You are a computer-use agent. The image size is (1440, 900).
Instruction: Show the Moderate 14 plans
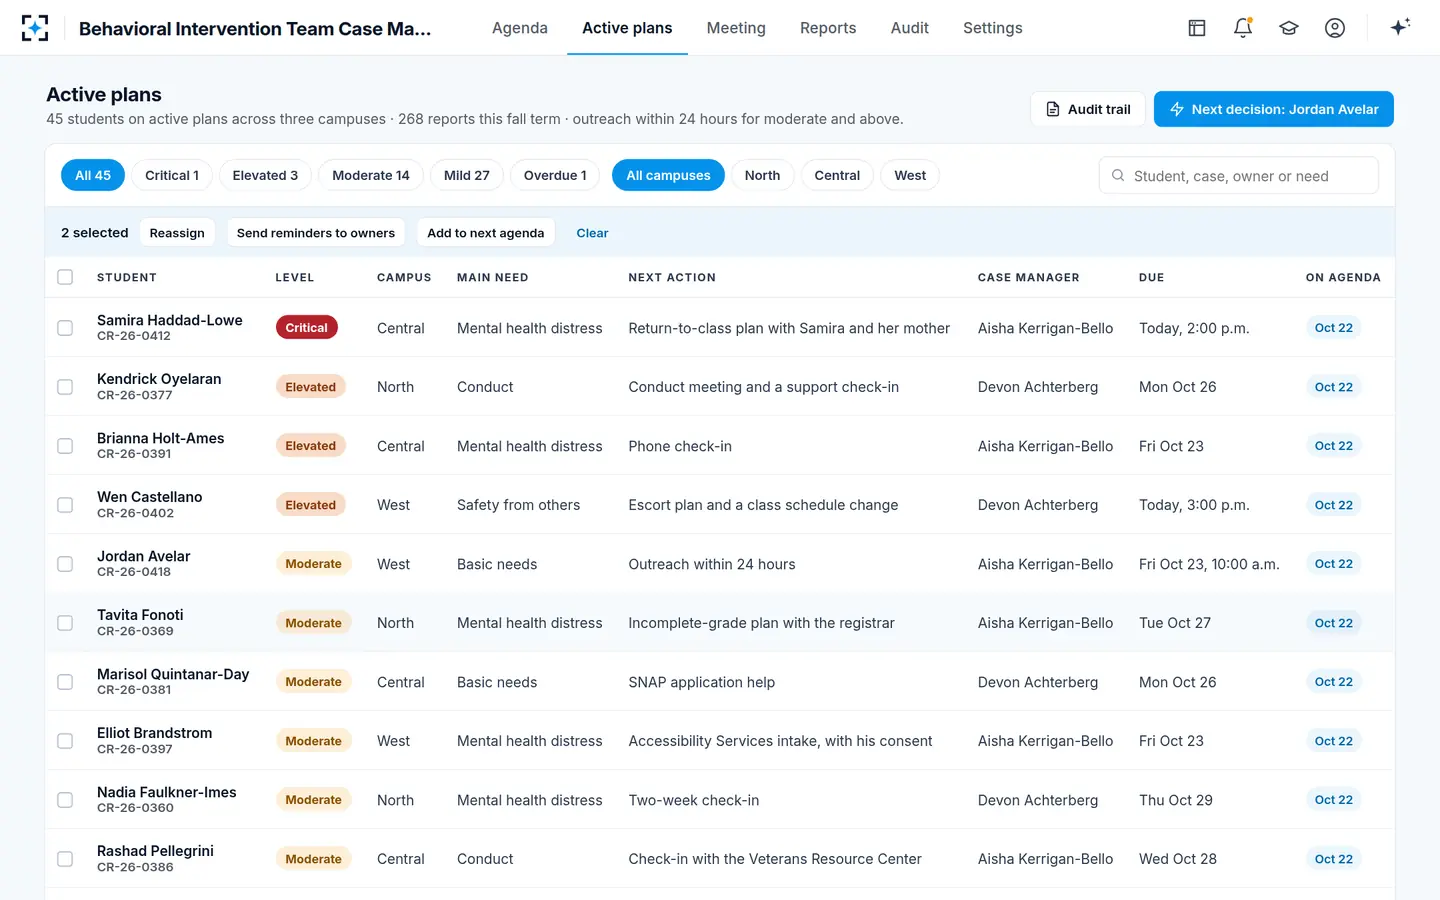371,175
